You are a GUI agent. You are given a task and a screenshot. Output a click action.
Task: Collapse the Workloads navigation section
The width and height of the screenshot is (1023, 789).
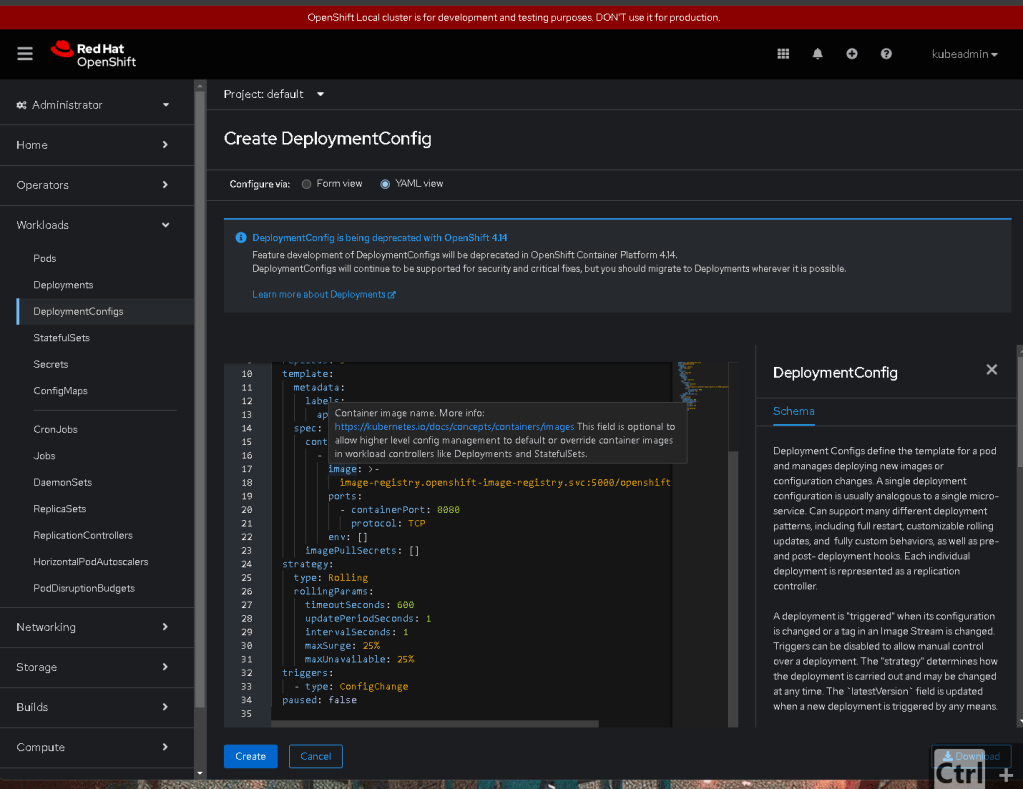pos(97,225)
